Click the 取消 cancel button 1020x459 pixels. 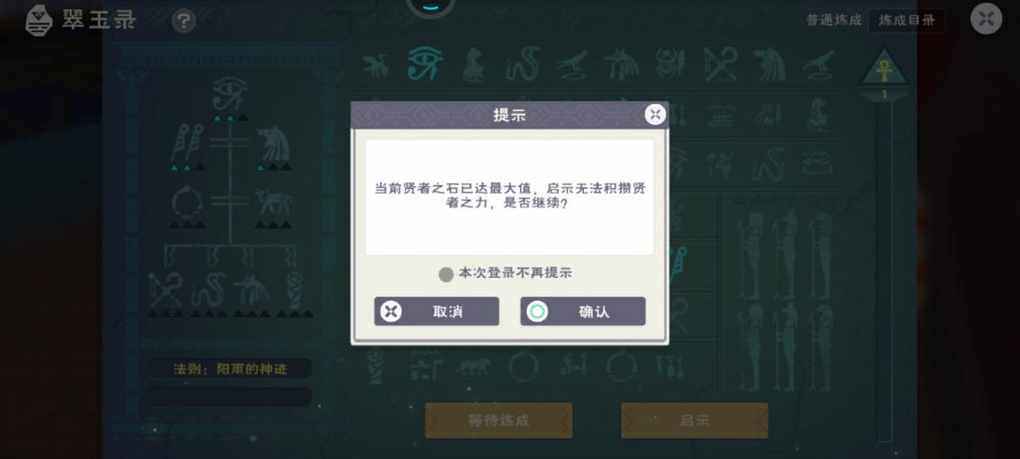[x=436, y=311]
